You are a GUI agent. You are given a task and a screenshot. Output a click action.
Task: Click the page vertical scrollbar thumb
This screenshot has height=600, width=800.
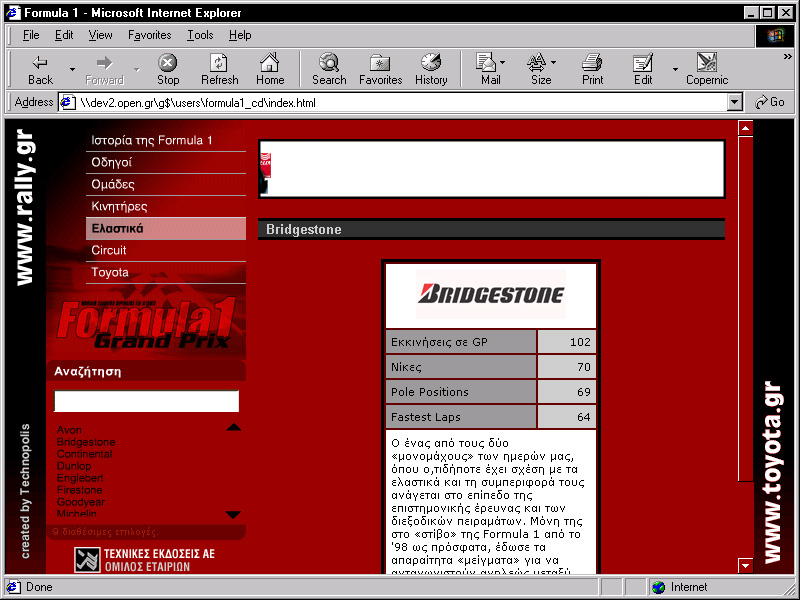[745, 308]
